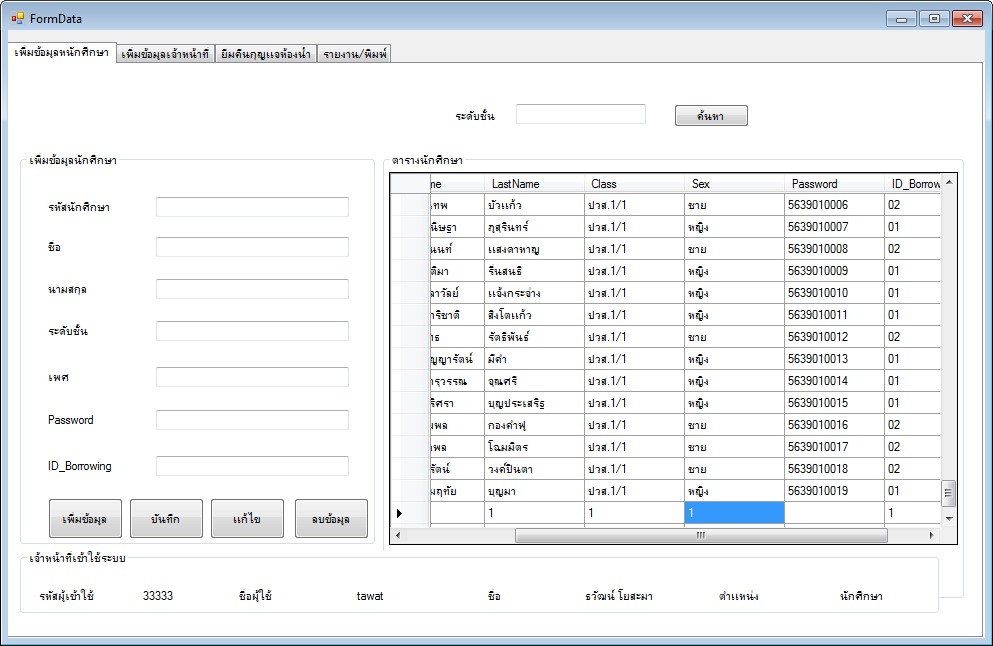Open the ยืมคืนกุญแจห้องน้ำ tab

point(265,54)
